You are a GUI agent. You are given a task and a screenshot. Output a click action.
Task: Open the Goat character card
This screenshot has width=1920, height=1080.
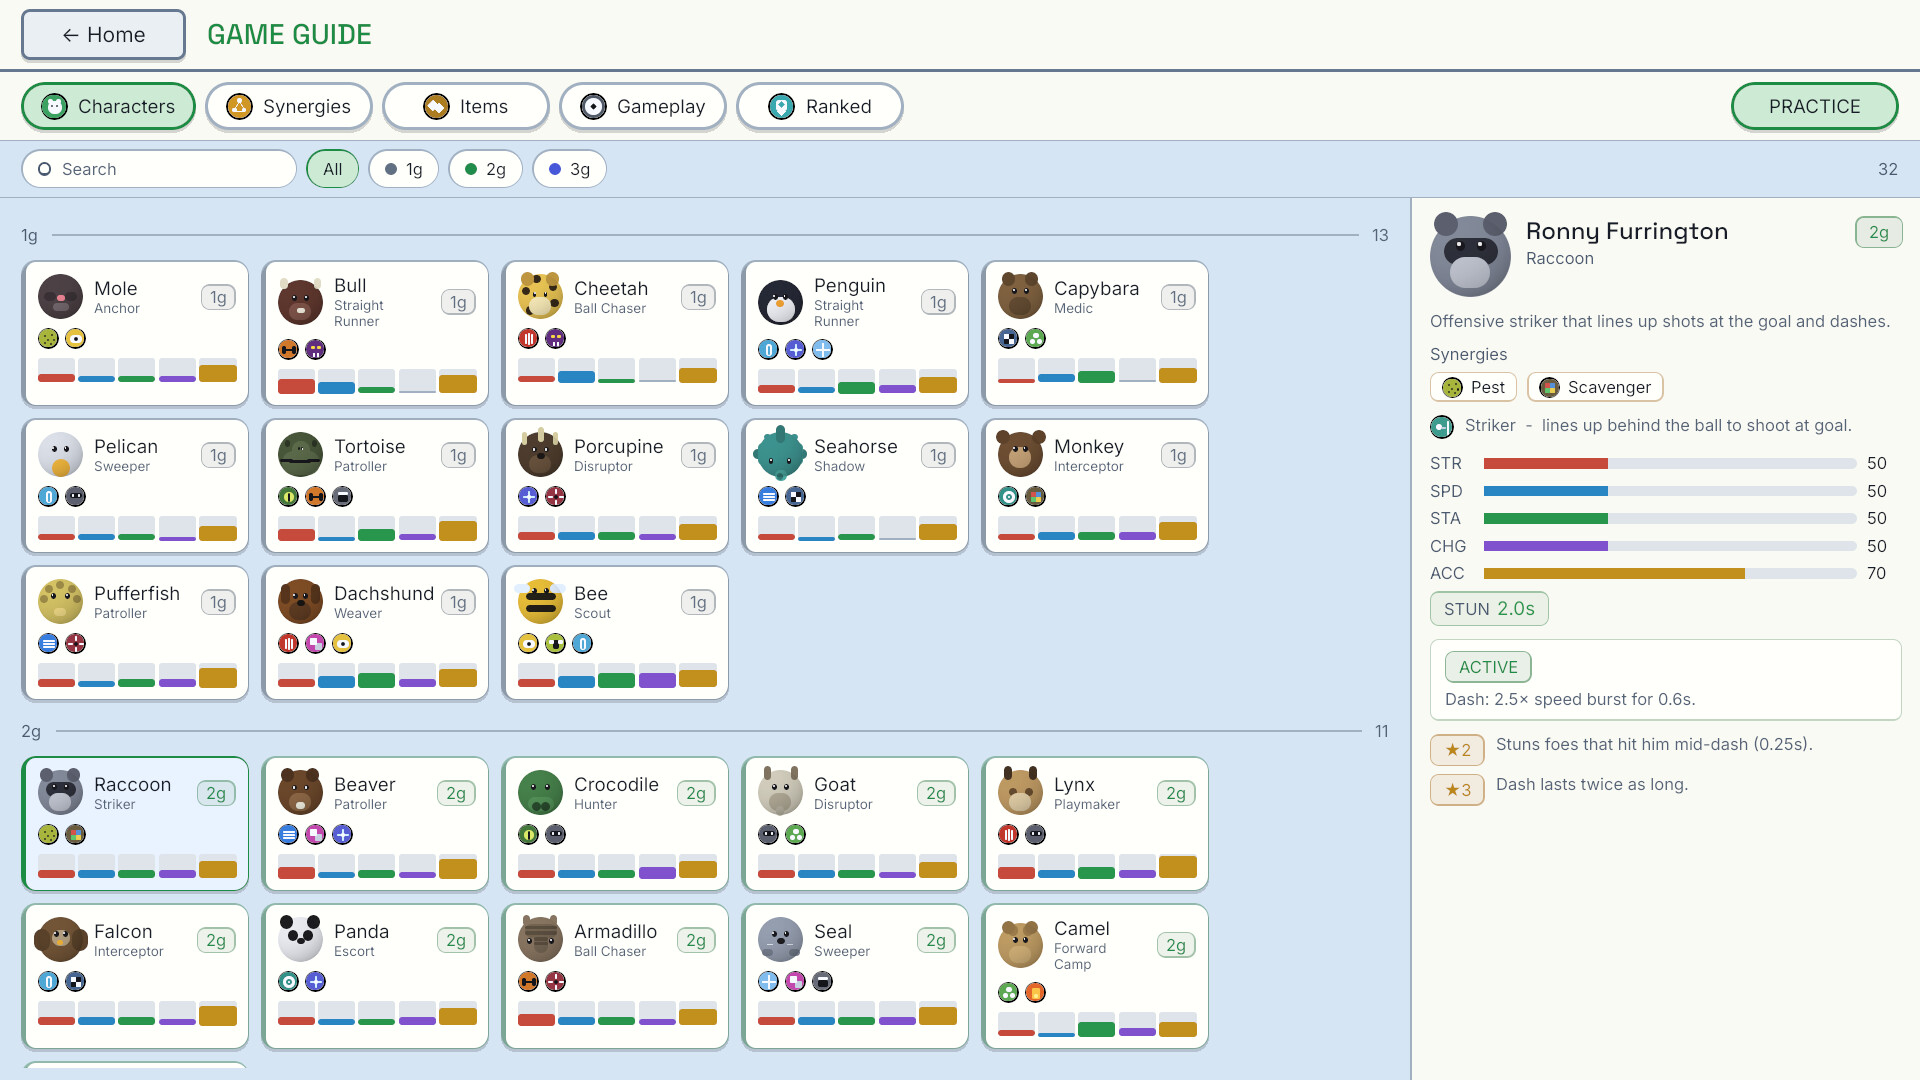coord(855,824)
